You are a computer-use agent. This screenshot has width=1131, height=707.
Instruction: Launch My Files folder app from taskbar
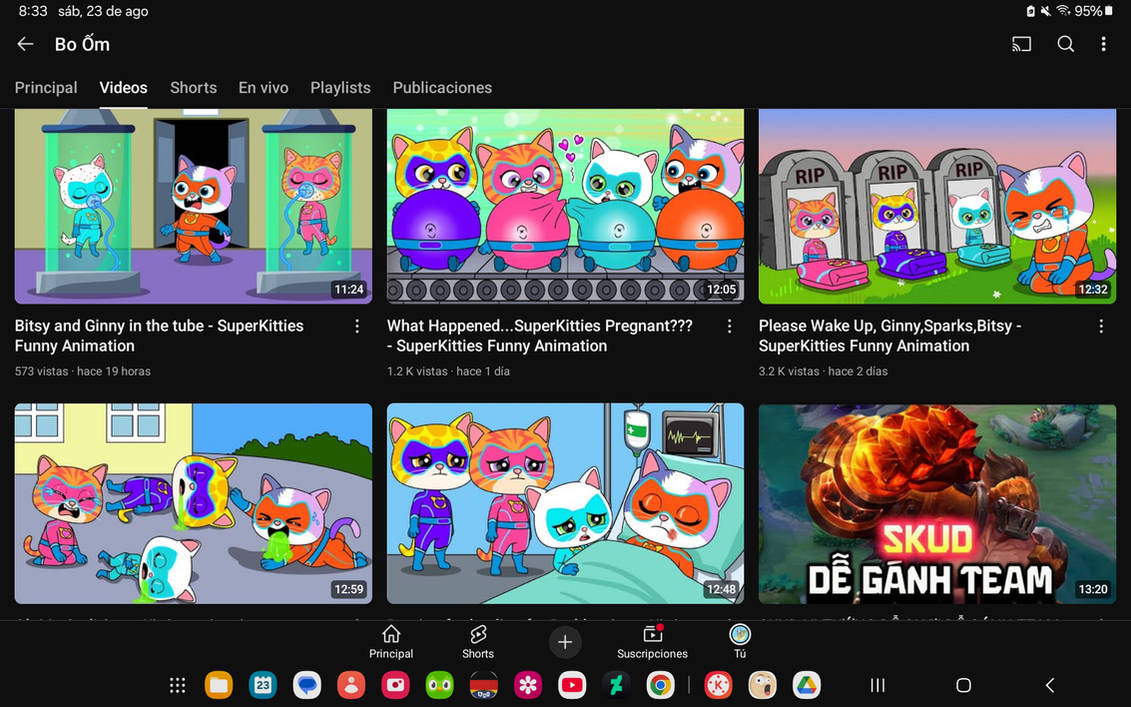click(x=219, y=685)
